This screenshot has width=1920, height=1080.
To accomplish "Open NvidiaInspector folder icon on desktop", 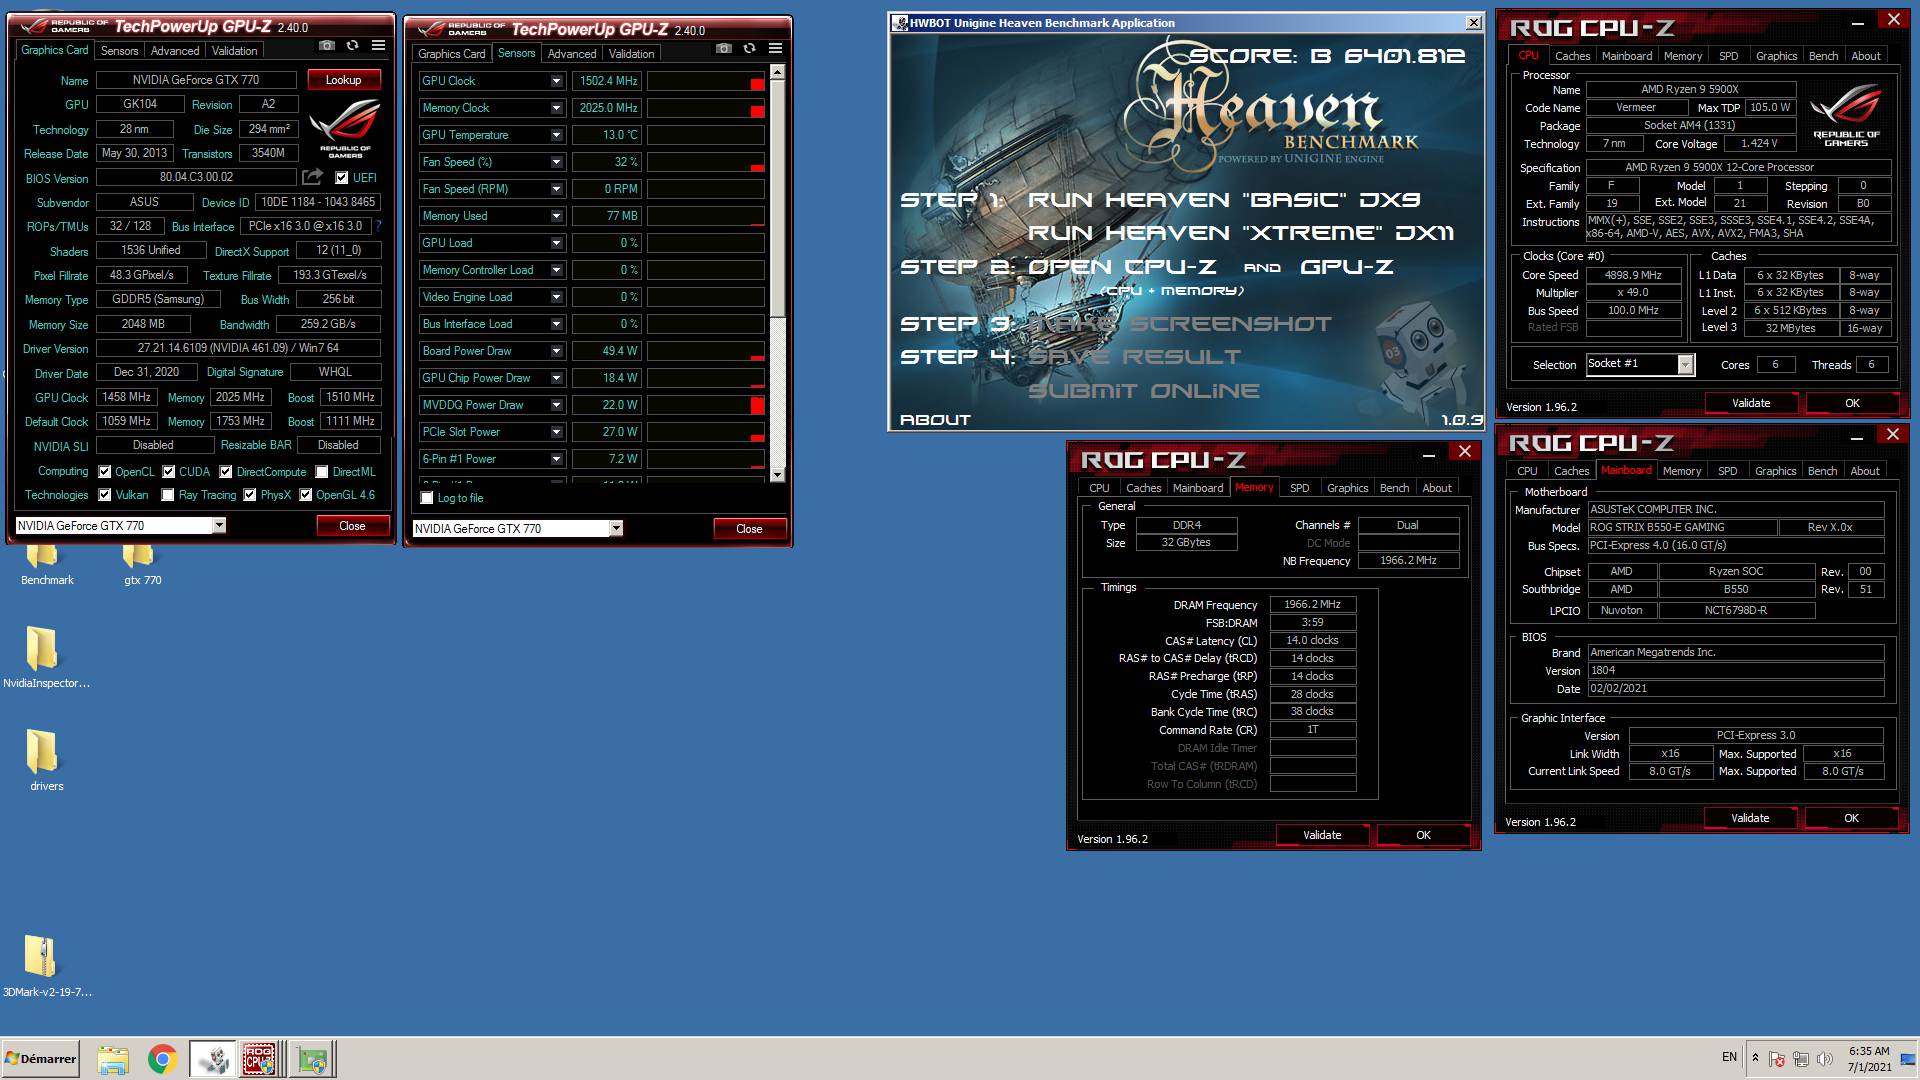I will point(42,648).
